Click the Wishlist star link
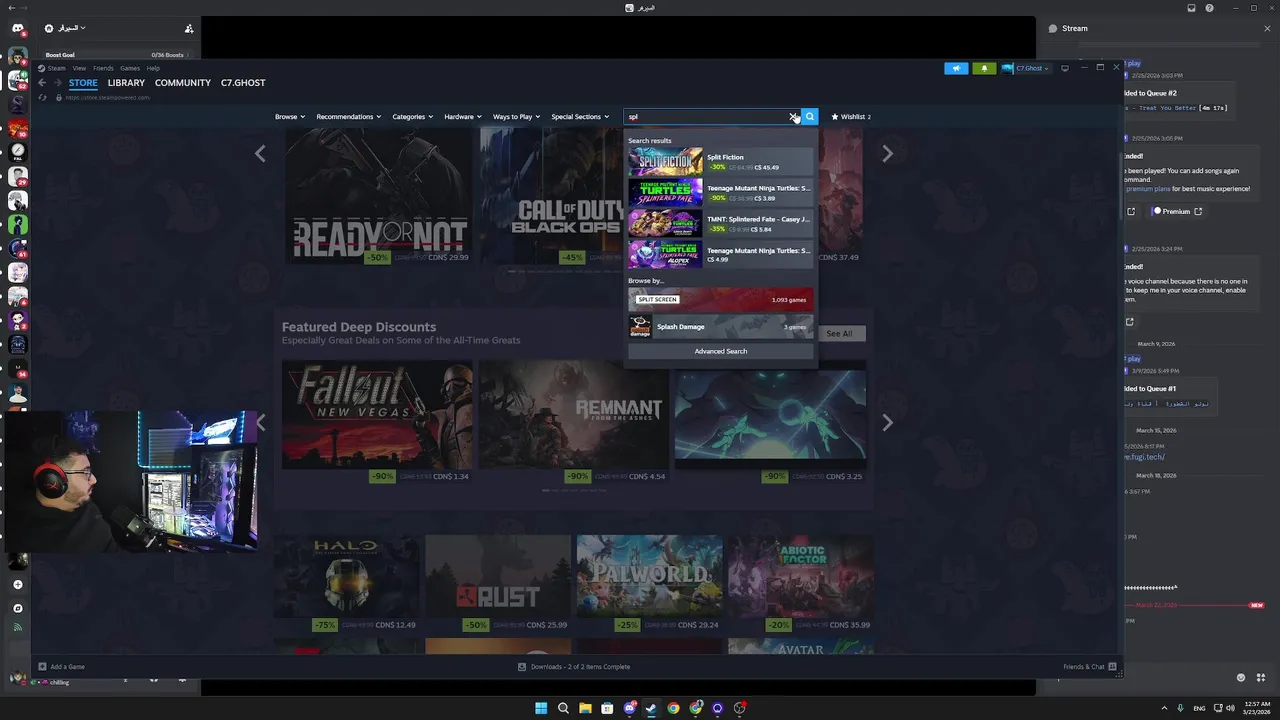The height and width of the screenshot is (720, 1280). [851, 117]
